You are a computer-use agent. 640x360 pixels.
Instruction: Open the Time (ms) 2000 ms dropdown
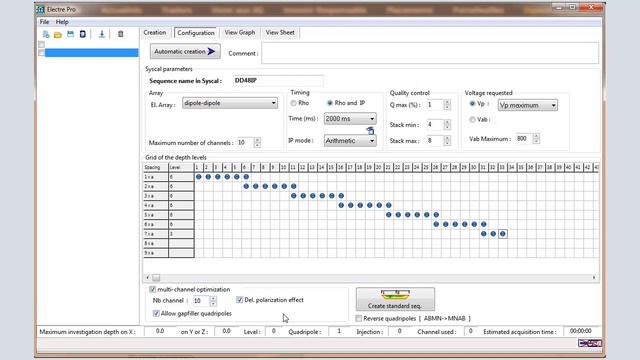pyautogui.click(x=350, y=119)
